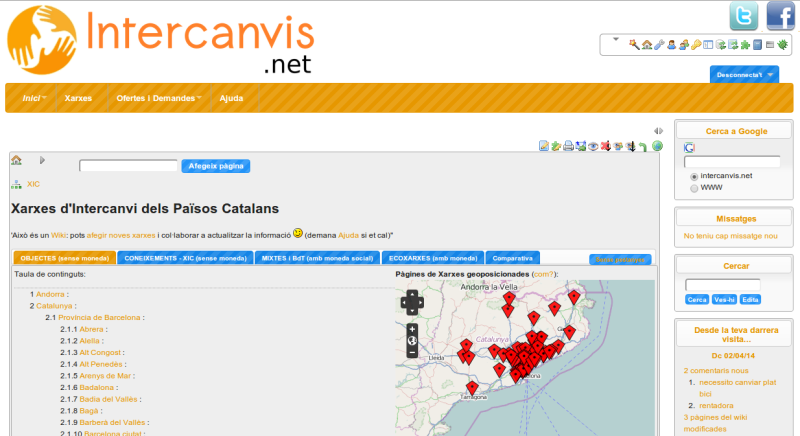Switch to the Comparativa tab

(x=513, y=258)
